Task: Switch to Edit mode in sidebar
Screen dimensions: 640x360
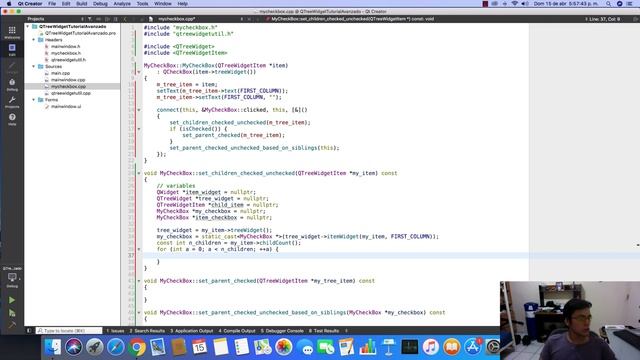Action: tap(12, 49)
